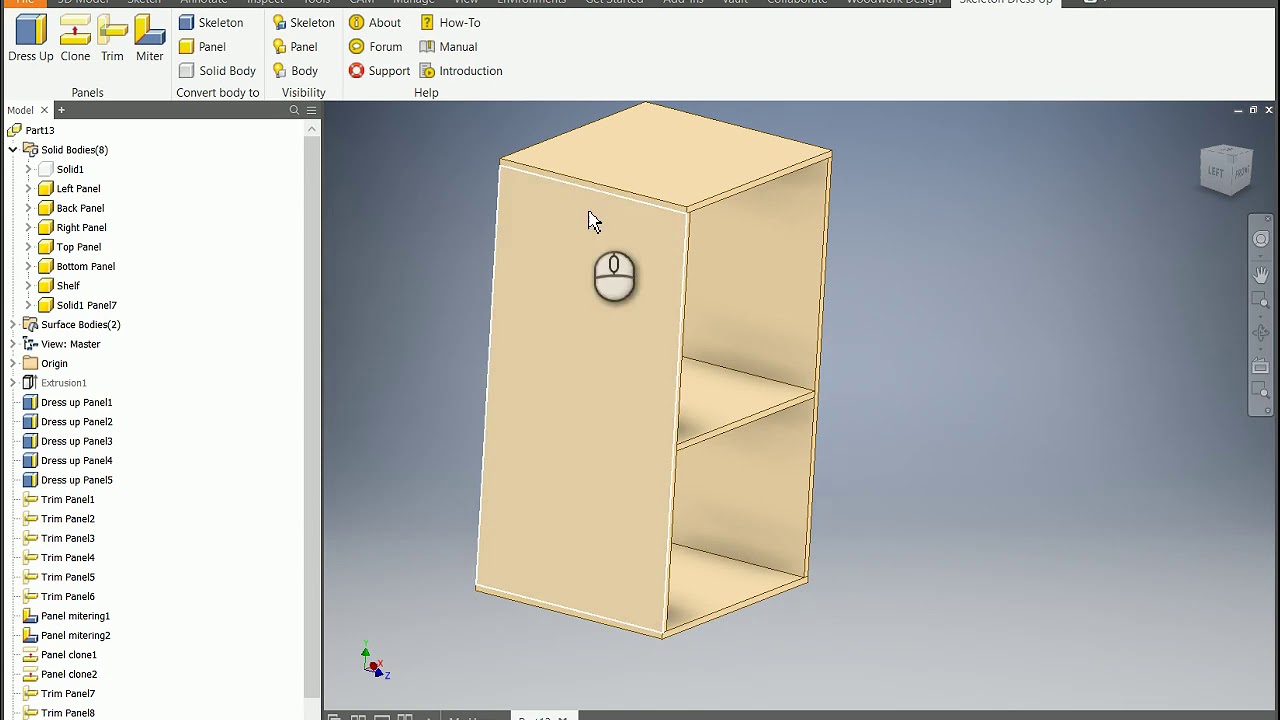This screenshot has width=1280, height=720.
Task: Open the About help item
Action: click(375, 22)
